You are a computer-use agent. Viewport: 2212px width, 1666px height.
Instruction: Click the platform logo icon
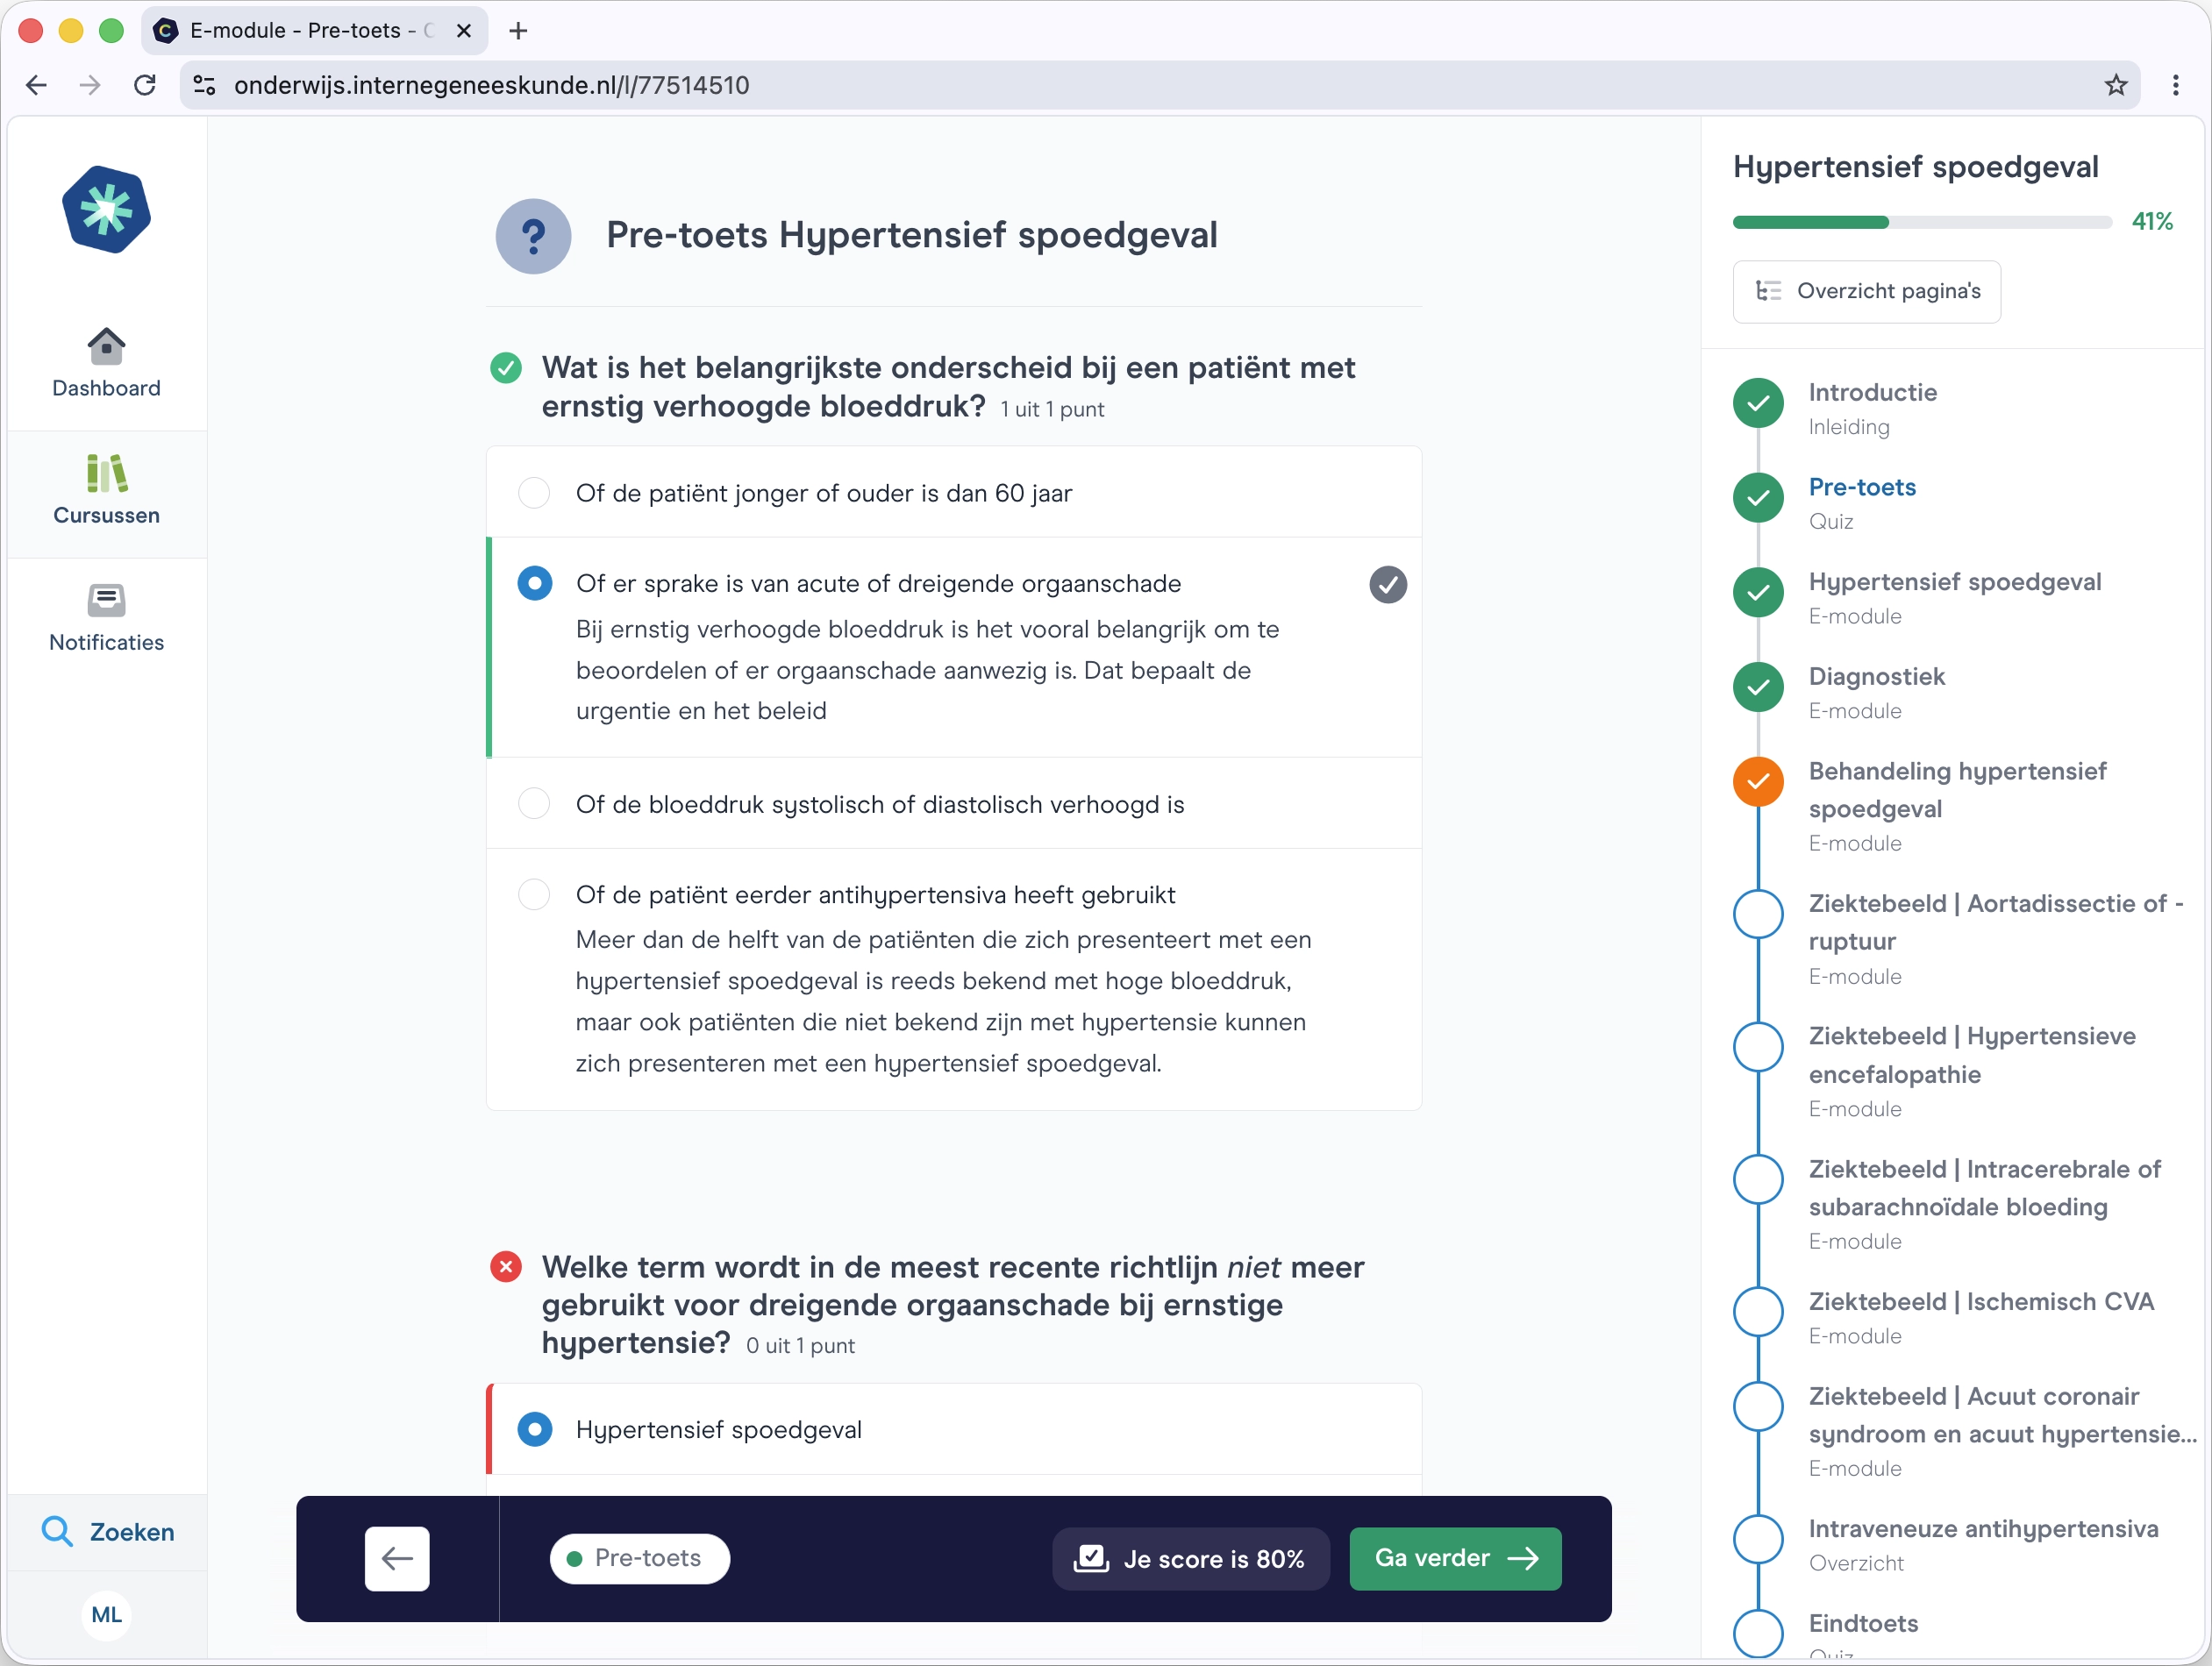point(106,210)
